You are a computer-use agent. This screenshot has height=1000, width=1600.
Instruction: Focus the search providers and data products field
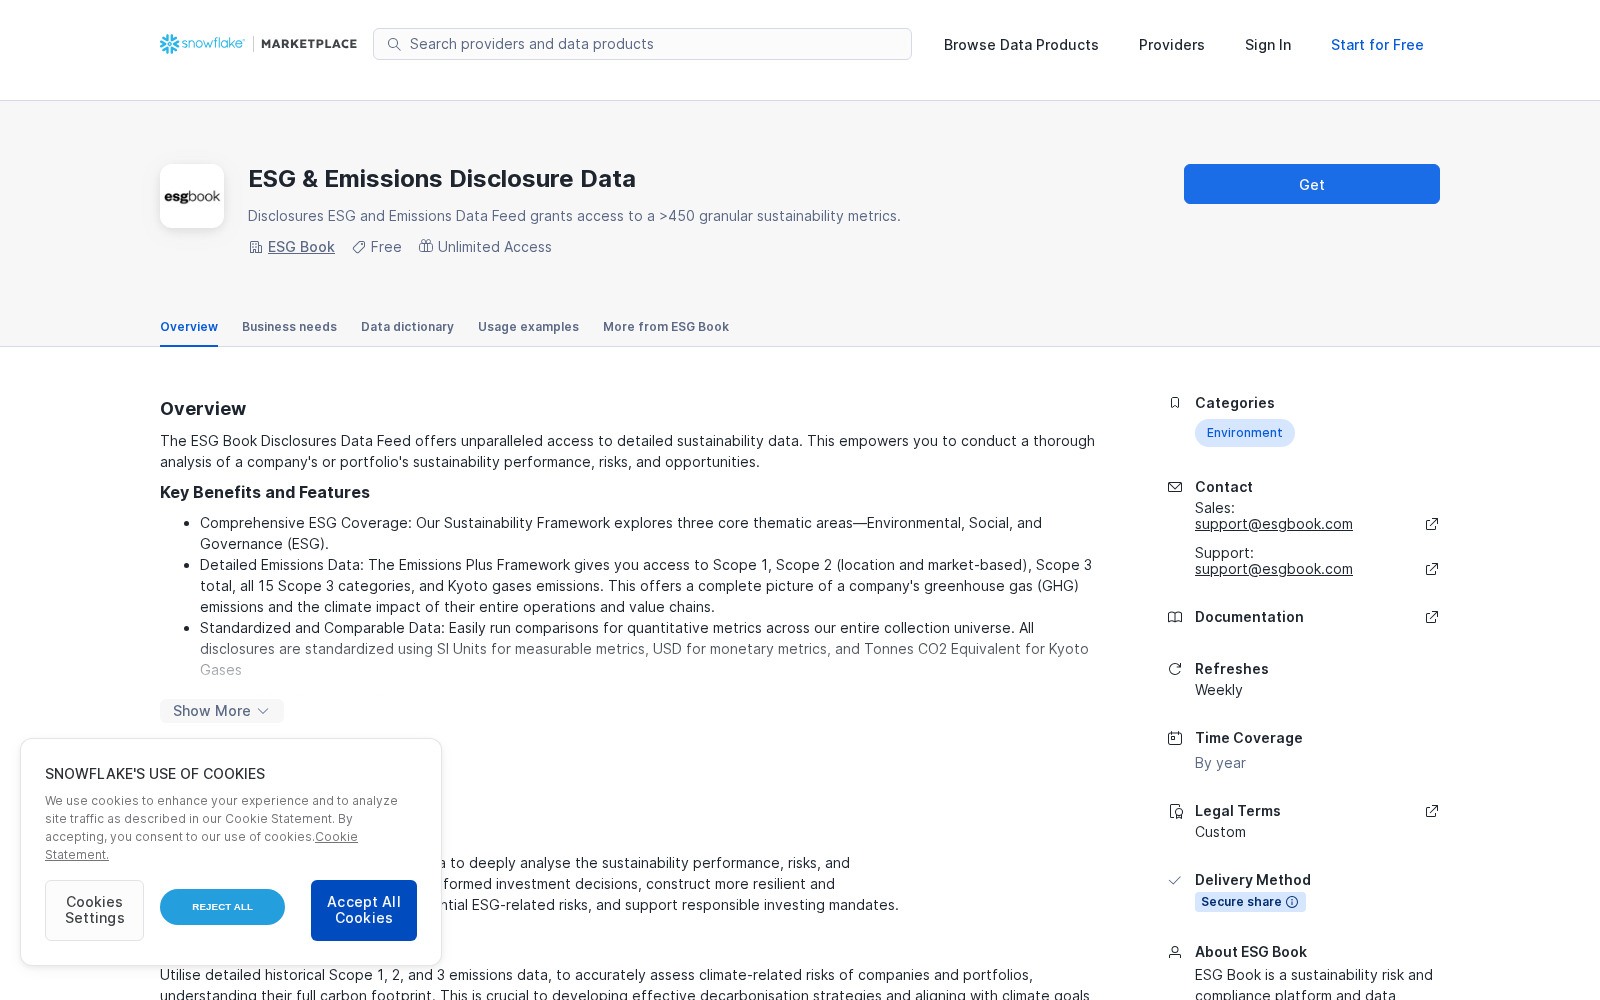(642, 44)
